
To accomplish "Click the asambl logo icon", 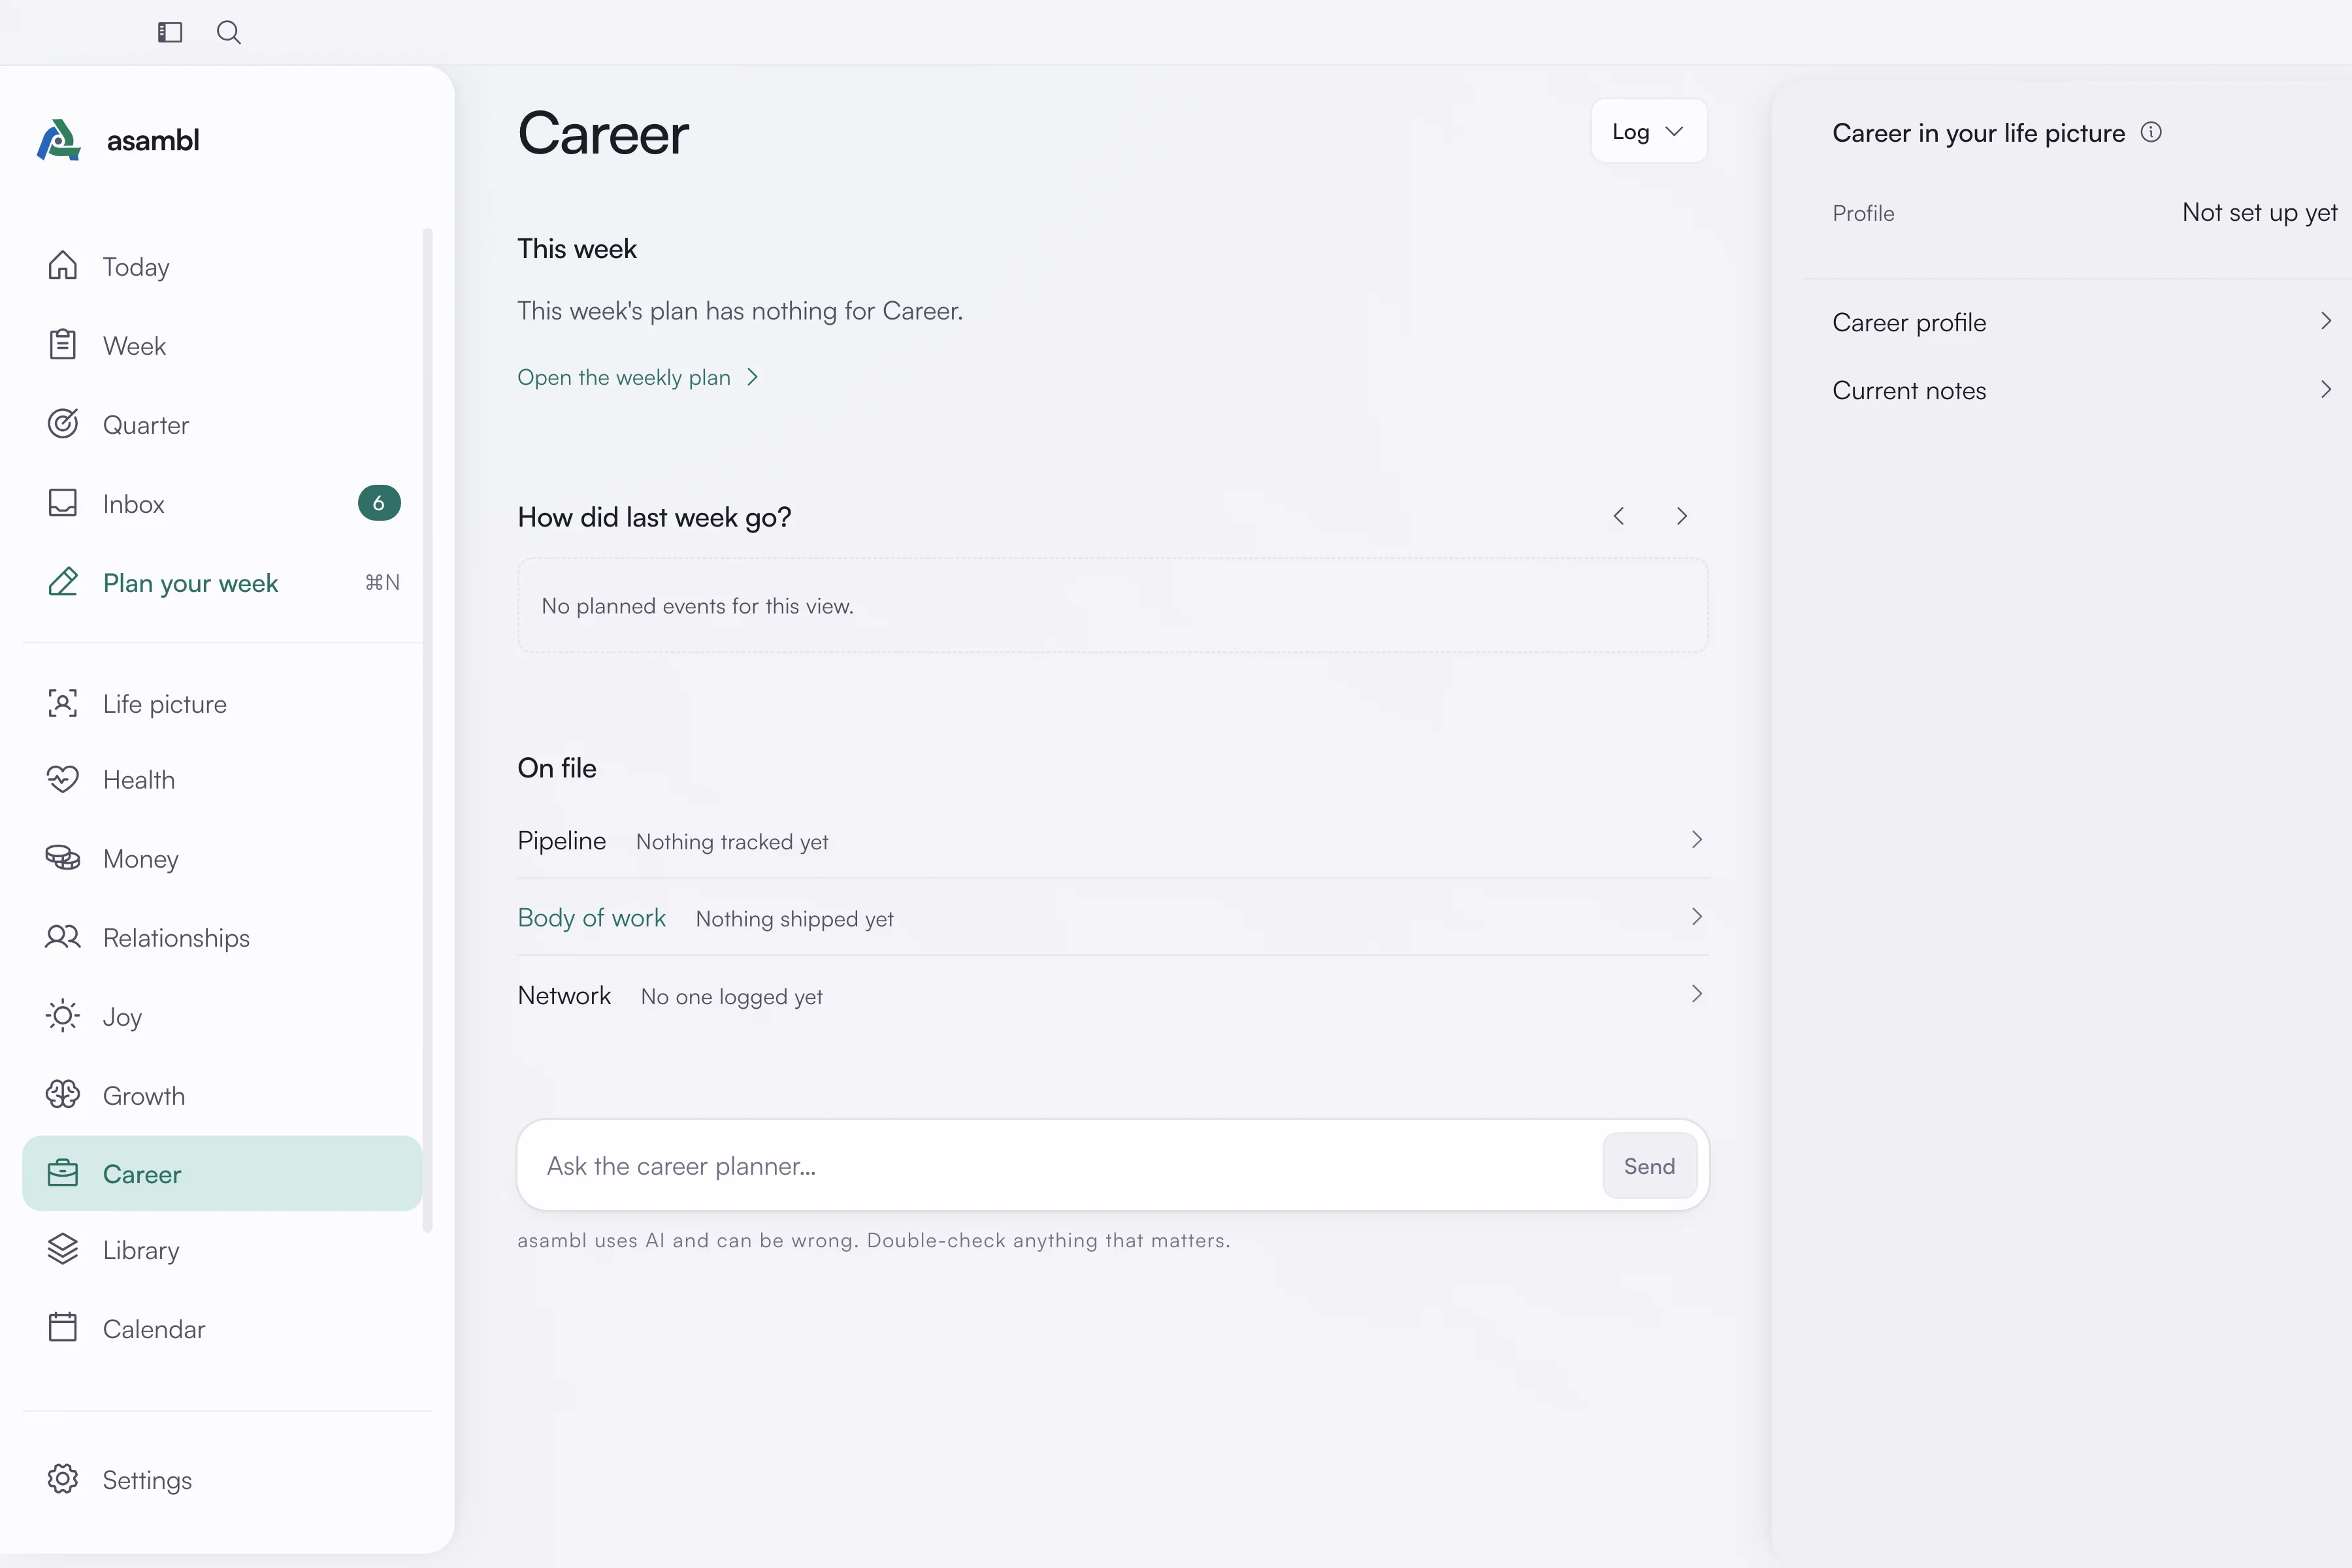I will coord(59,140).
